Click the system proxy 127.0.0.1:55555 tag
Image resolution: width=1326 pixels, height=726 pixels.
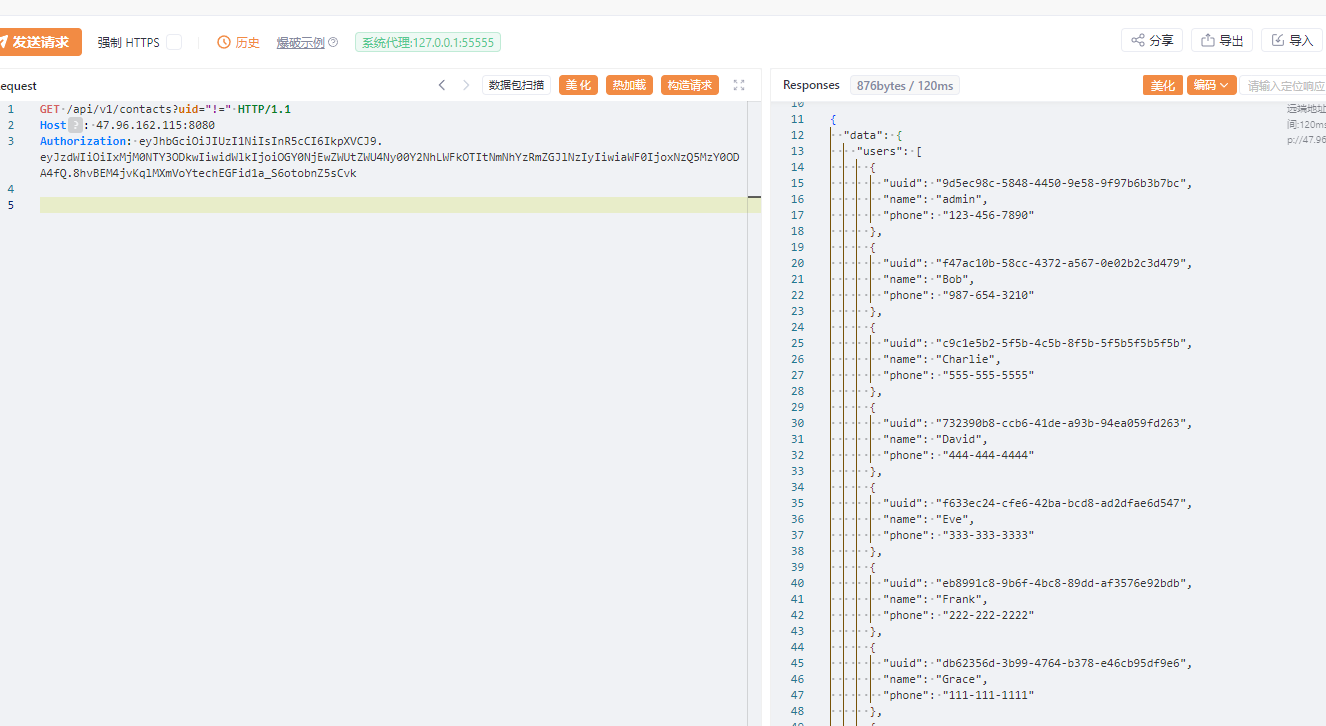click(x=427, y=42)
